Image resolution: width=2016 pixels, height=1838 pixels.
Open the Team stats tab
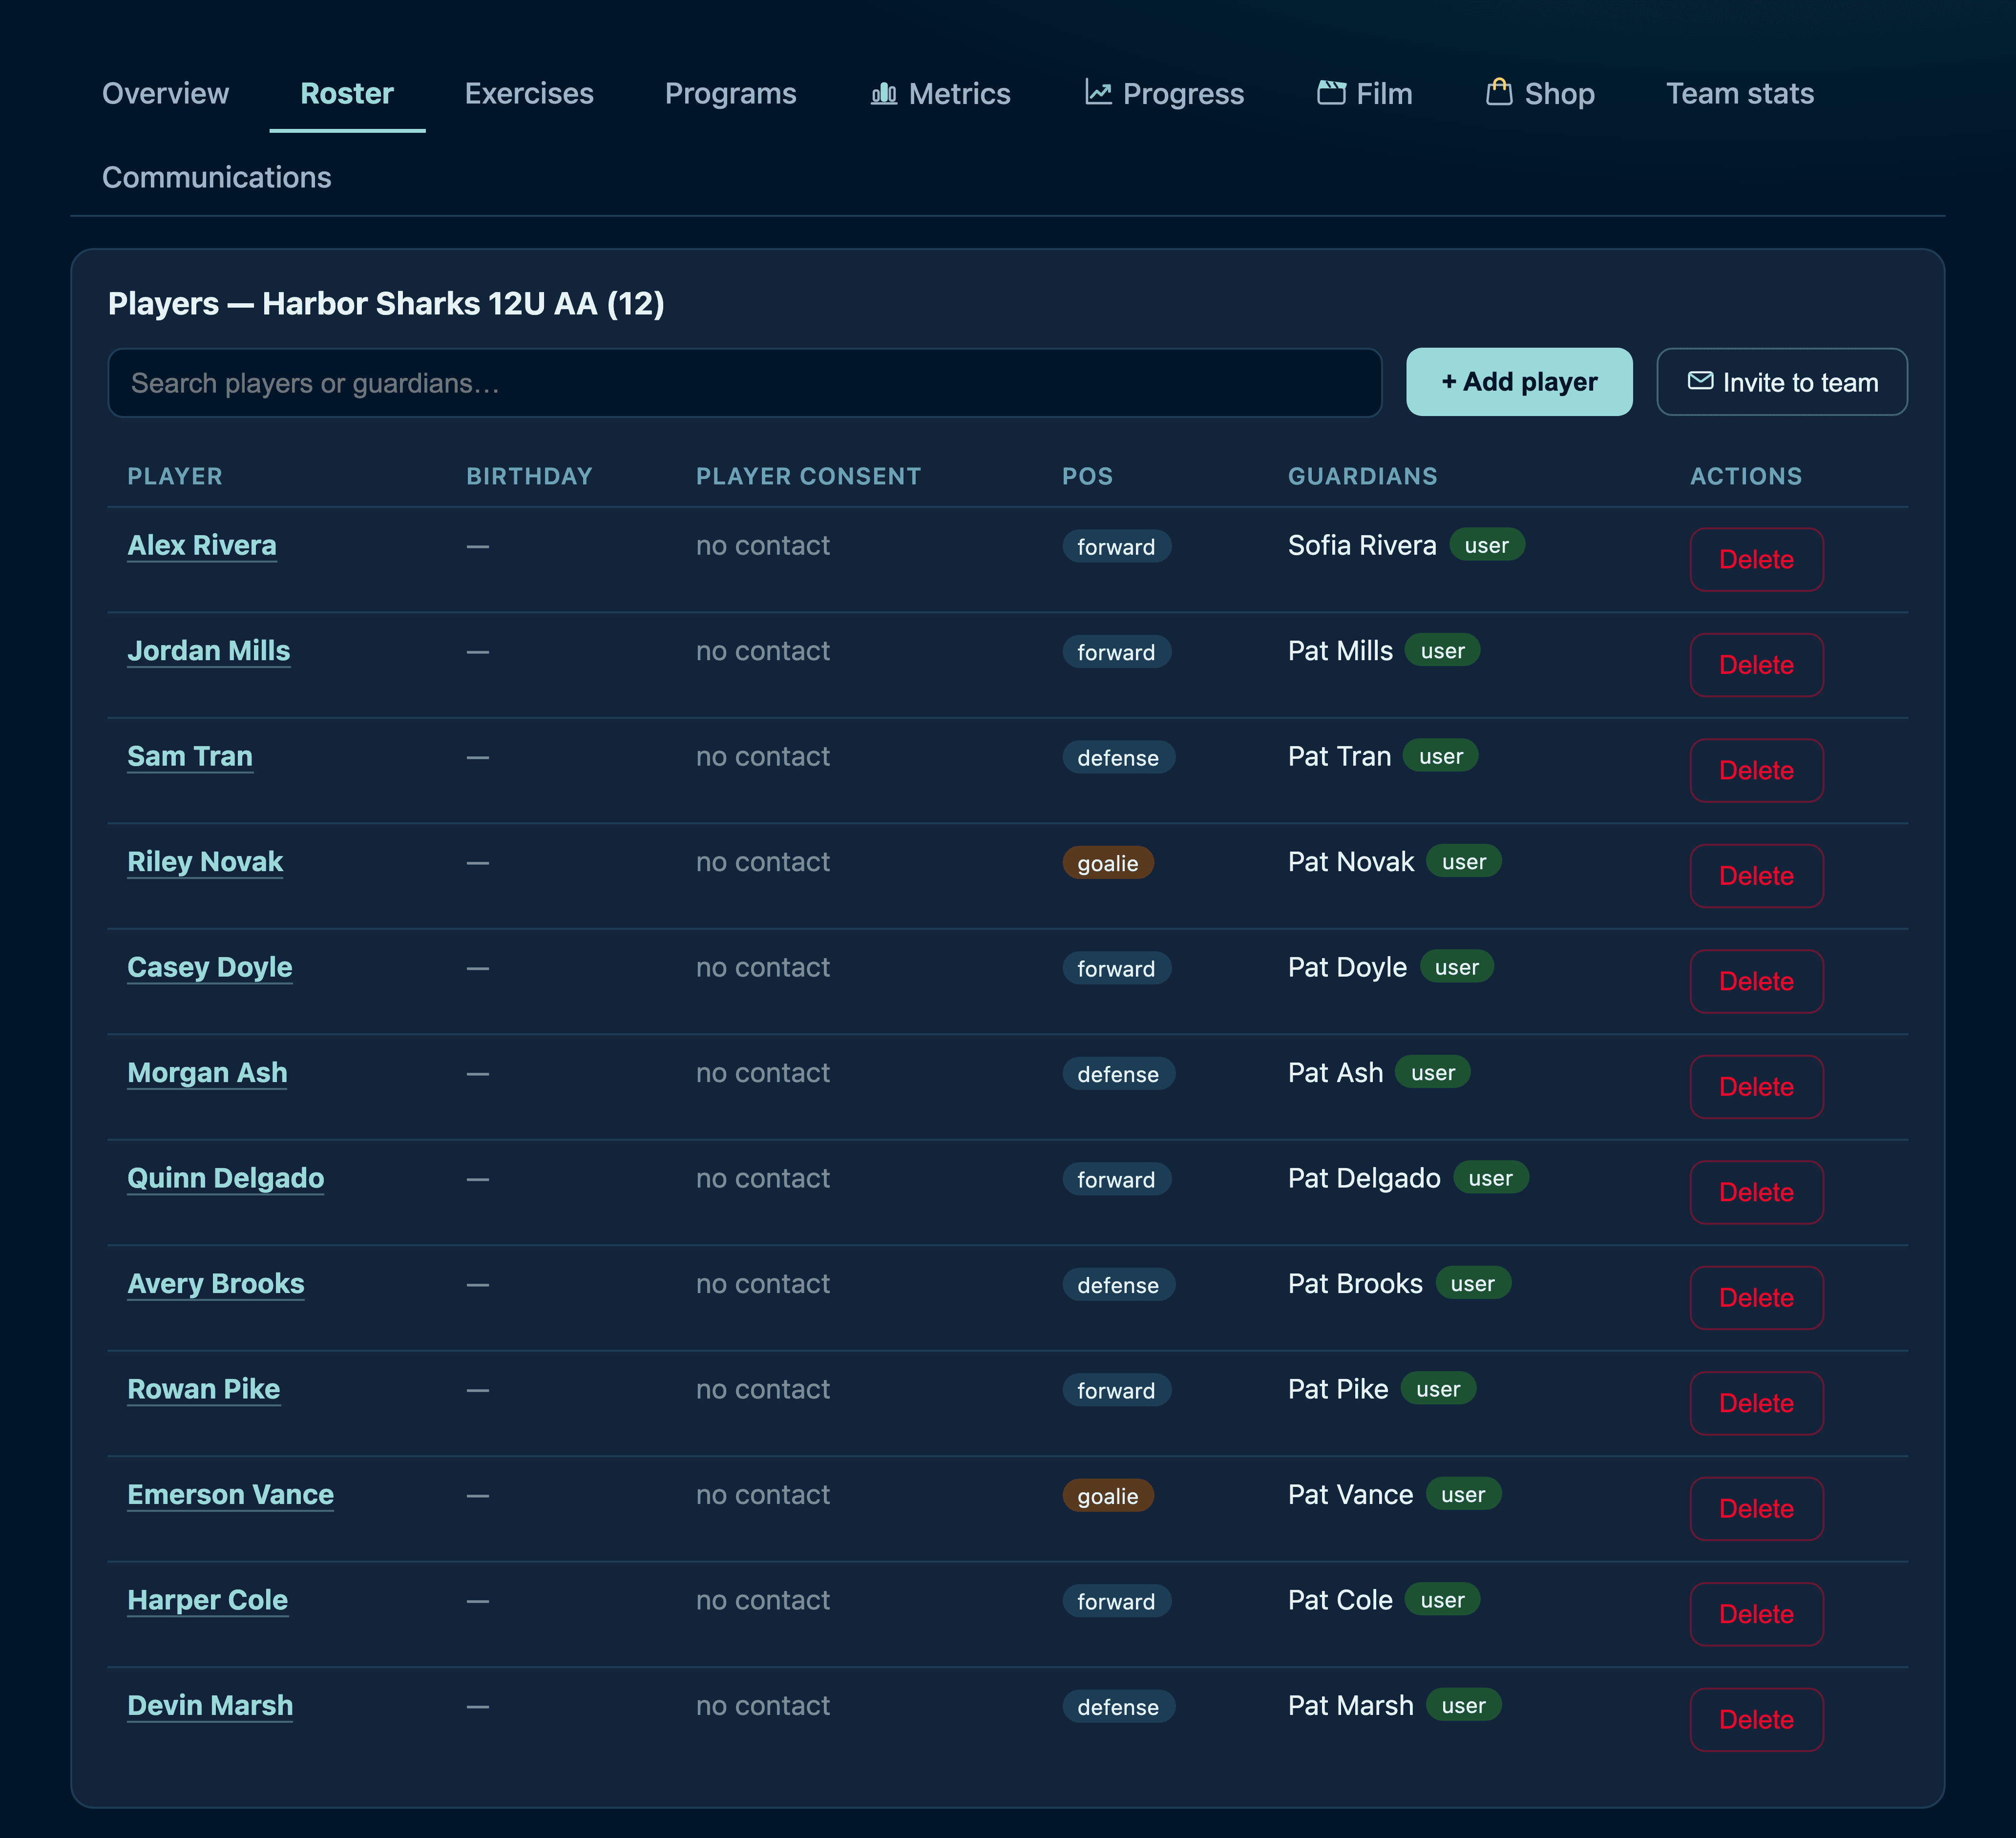point(1739,94)
